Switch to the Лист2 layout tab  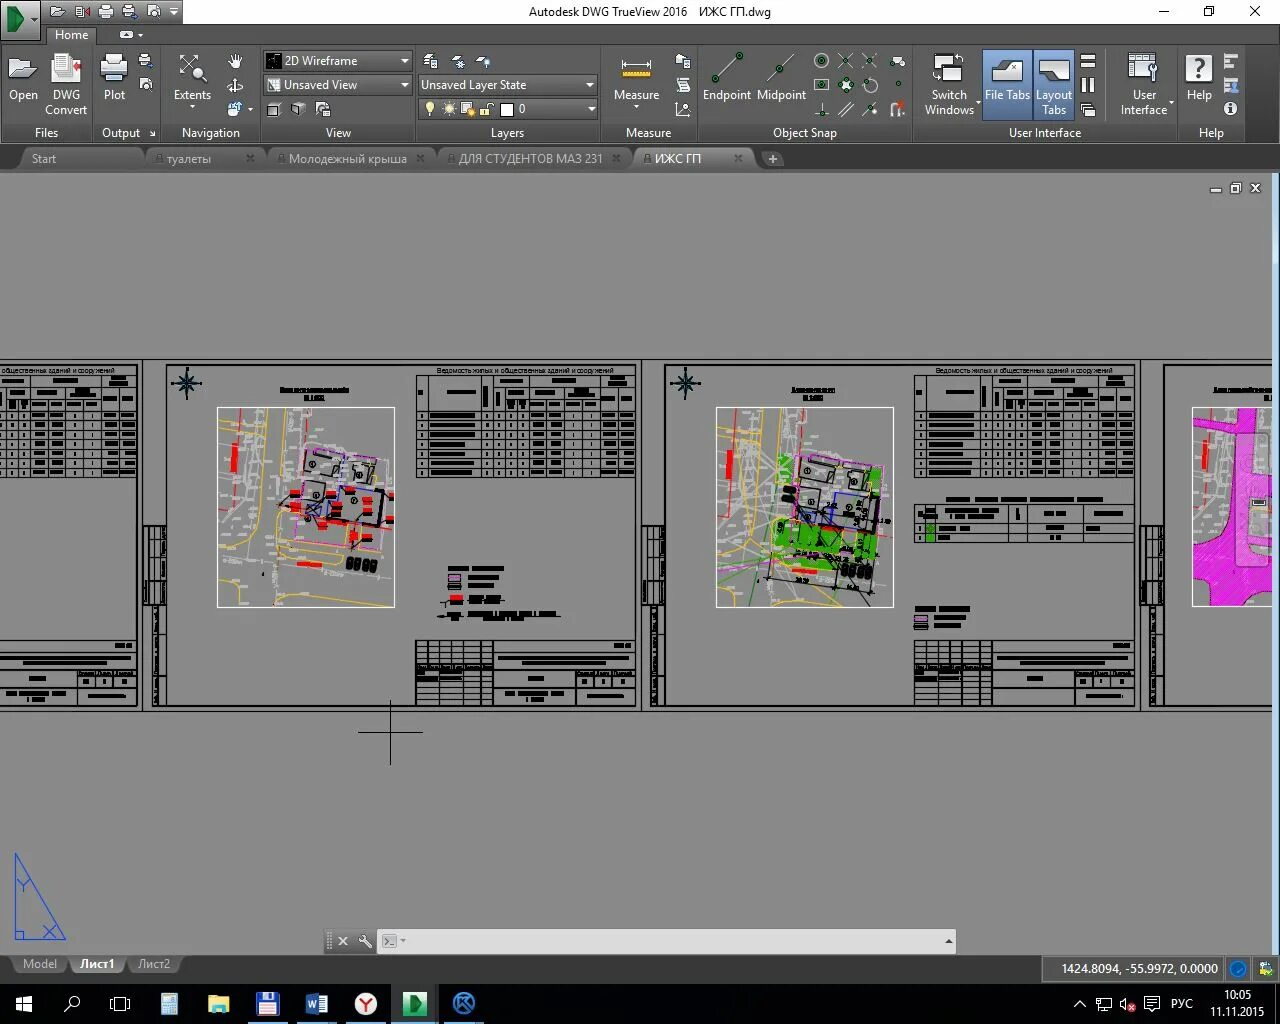(154, 965)
